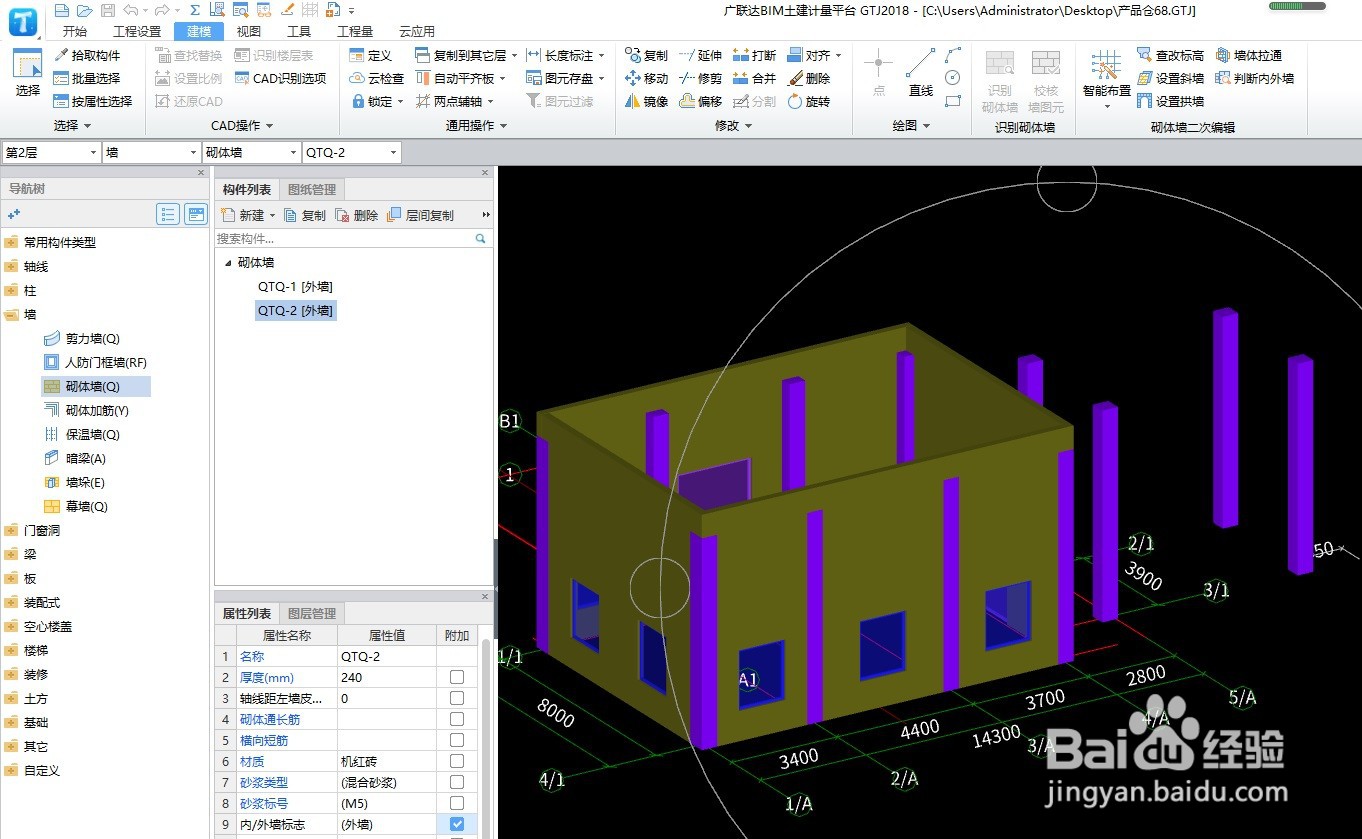Open 智能布置 smart layout tool
Screen dimensions: 1362x839
tap(1106, 78)
